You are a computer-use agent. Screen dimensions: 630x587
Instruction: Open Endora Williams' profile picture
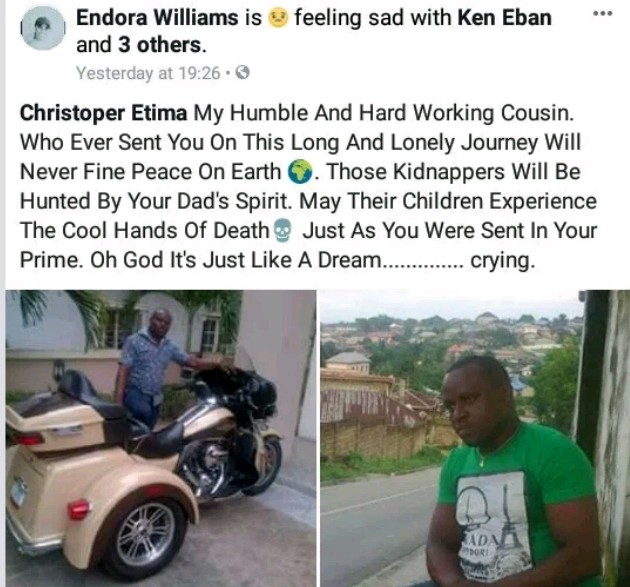[43, 28]
